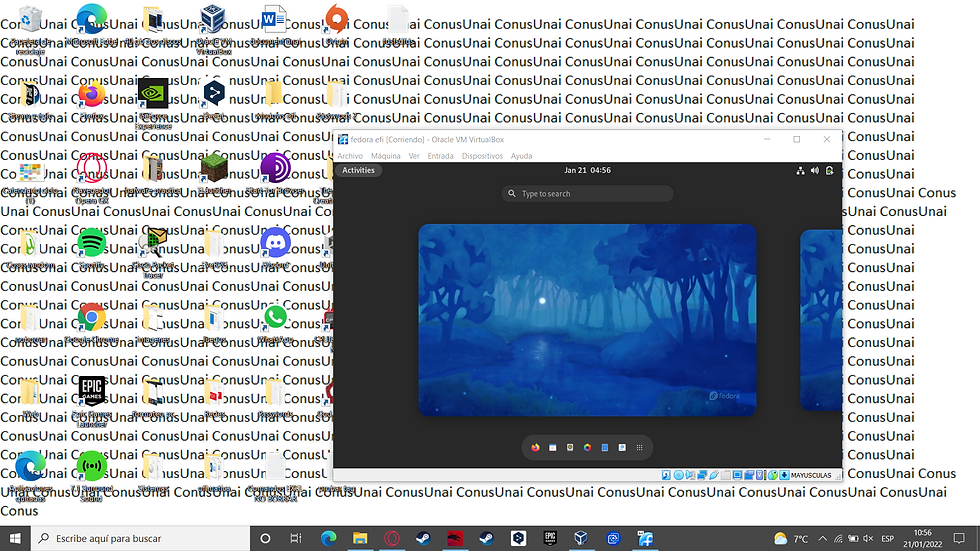
Task: Open Rhythmbox speaker icon in GNOME dash
Action: coord(570,447)
